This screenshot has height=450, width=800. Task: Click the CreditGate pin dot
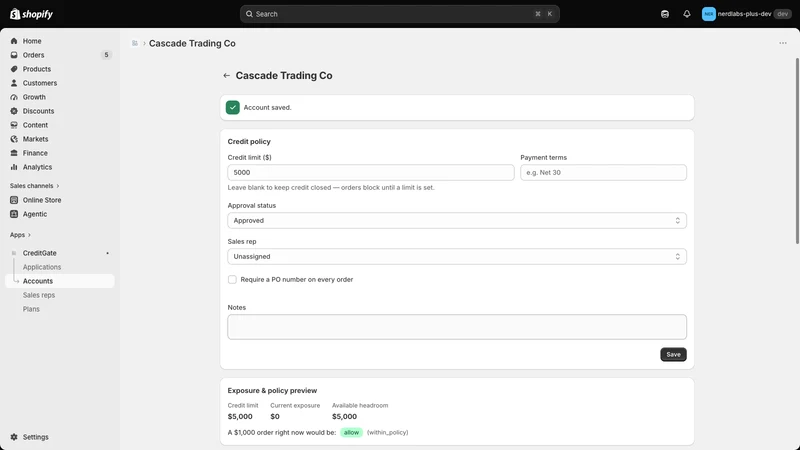click(107, 253)
